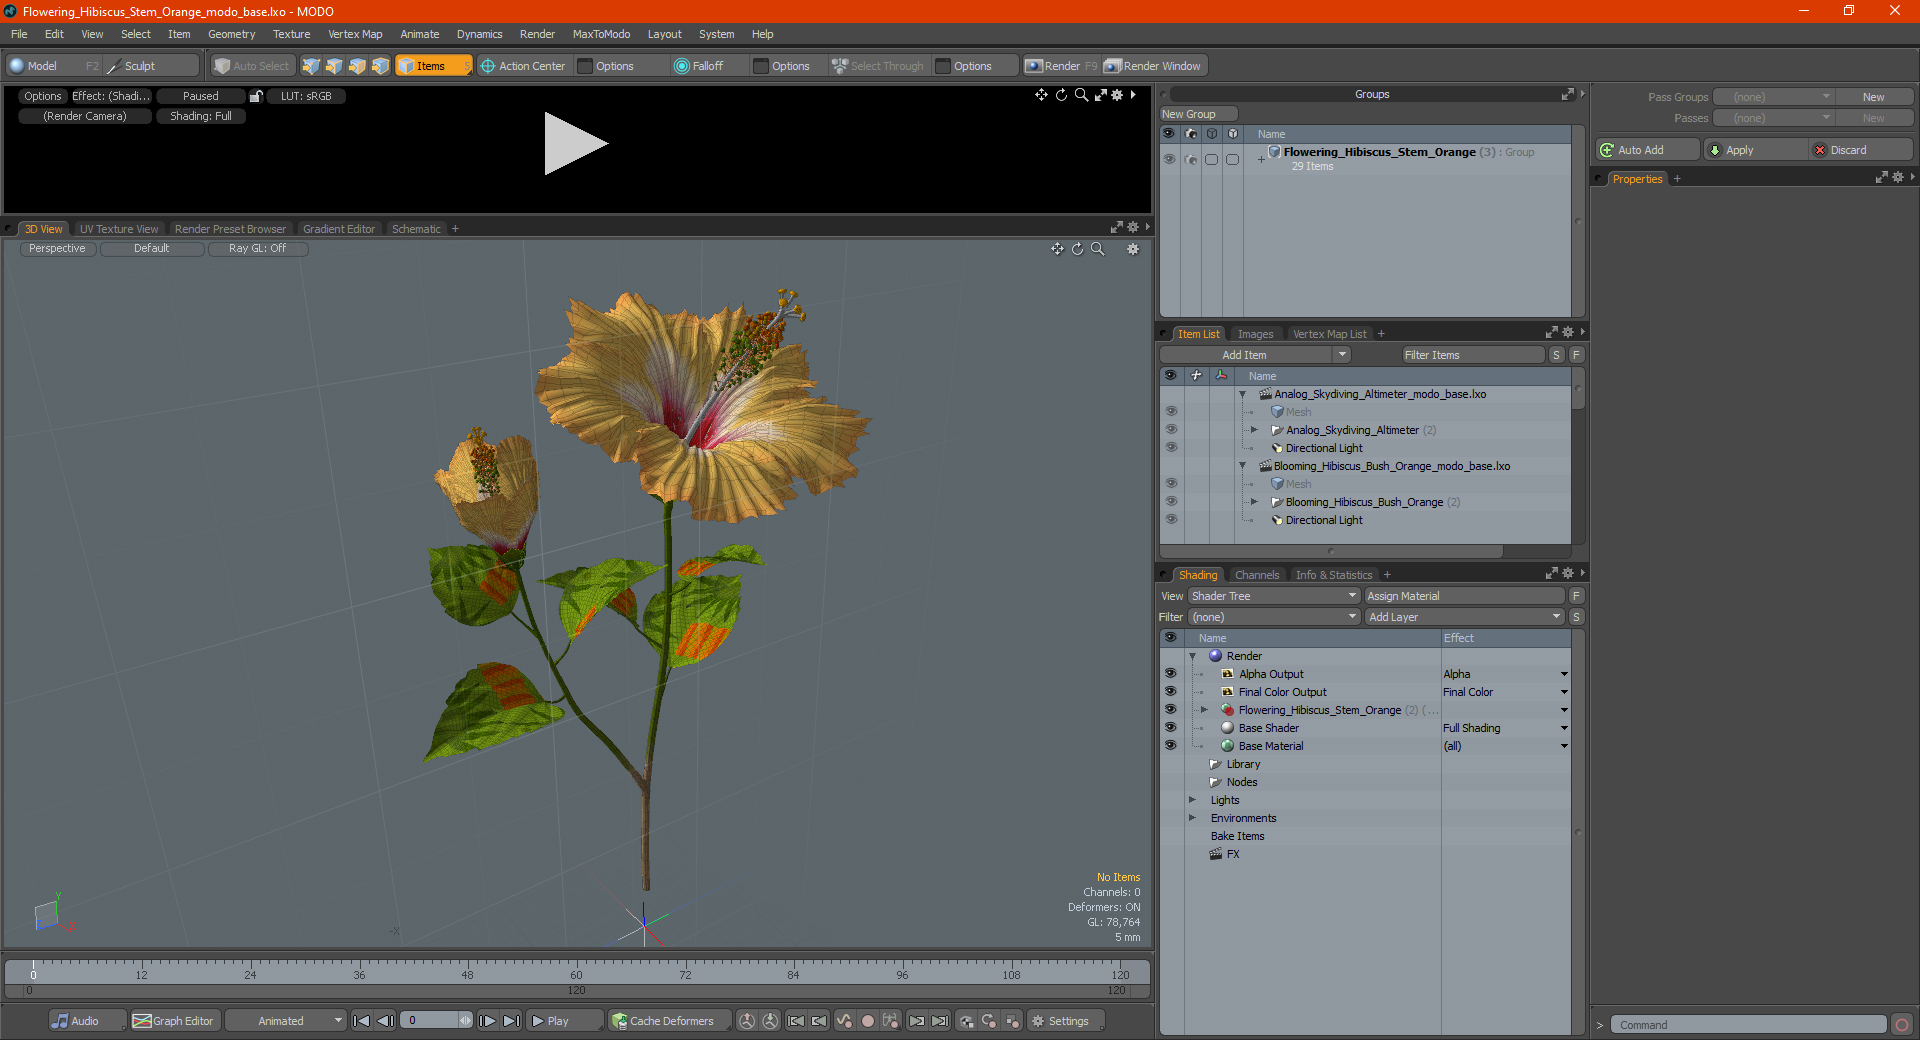This screenshot has height=1040, width=1920.
Task: Click the Auto Add button
Action: (x=1647, y=150)
